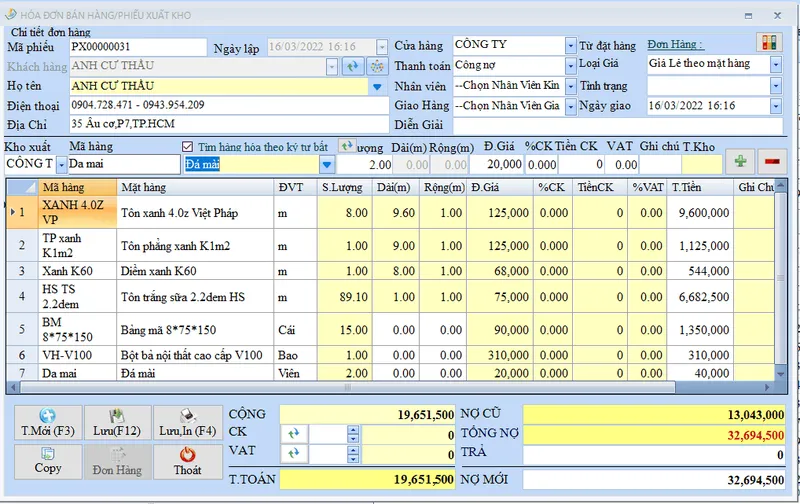Click the refresh icon in the CK row
The image size is (800, 504).
click(293, 434)
